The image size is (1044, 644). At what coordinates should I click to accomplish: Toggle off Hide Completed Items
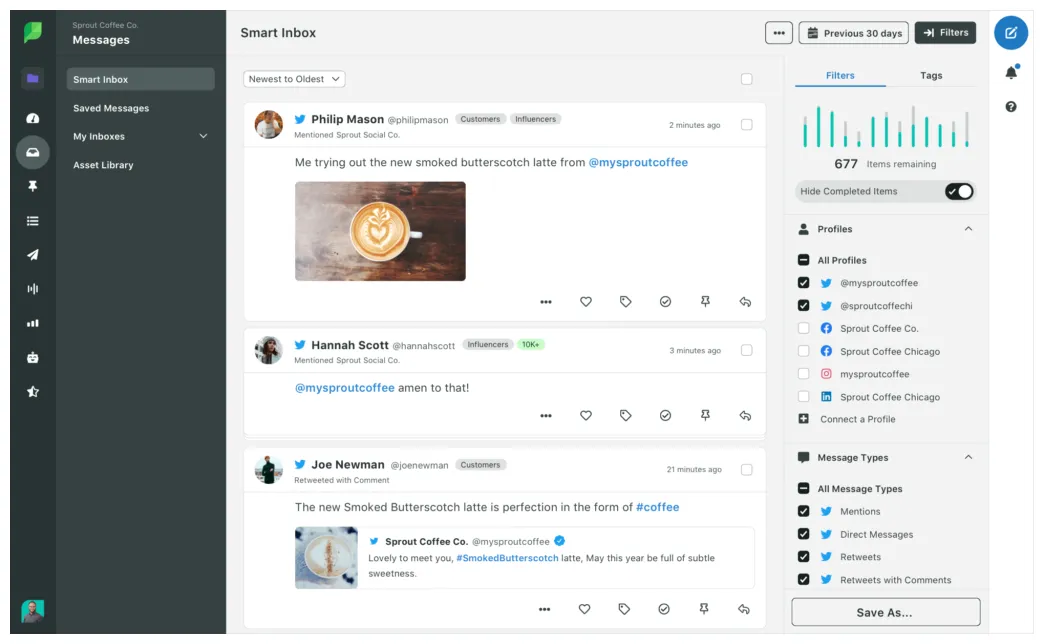[x=959, y=191]
